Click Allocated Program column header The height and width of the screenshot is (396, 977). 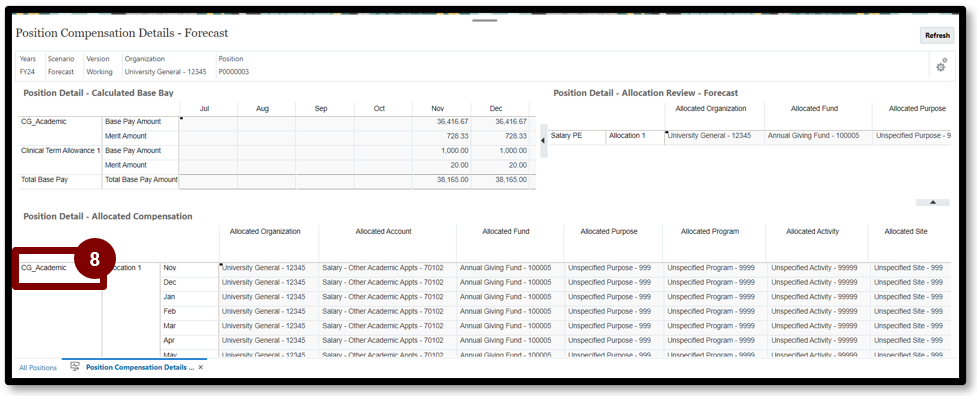710,232
